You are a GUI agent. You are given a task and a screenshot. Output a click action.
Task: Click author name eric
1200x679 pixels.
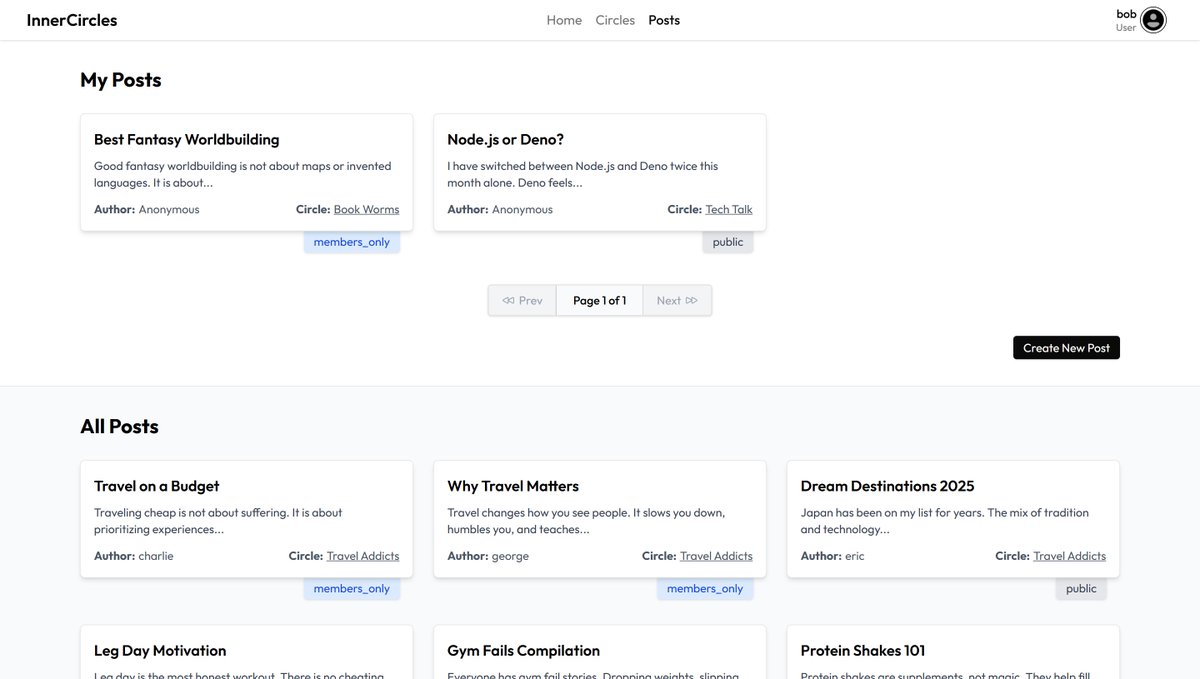click(x=855, y=556)
